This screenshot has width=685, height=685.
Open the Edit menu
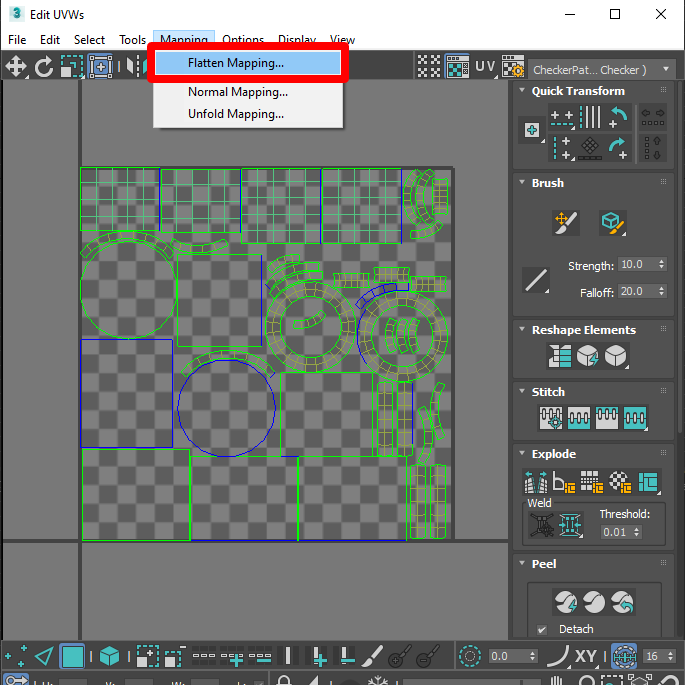point(50,40)
